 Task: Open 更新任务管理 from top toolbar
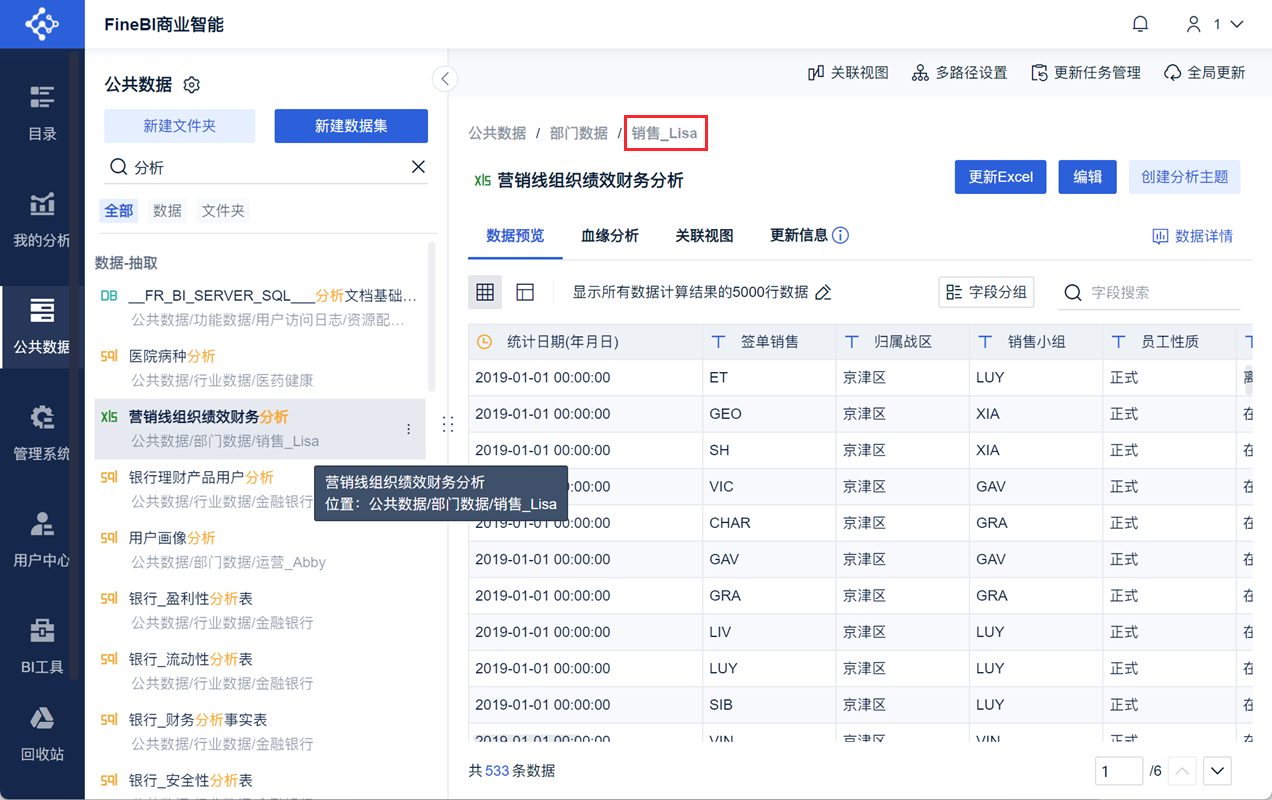click(1085, 73)
